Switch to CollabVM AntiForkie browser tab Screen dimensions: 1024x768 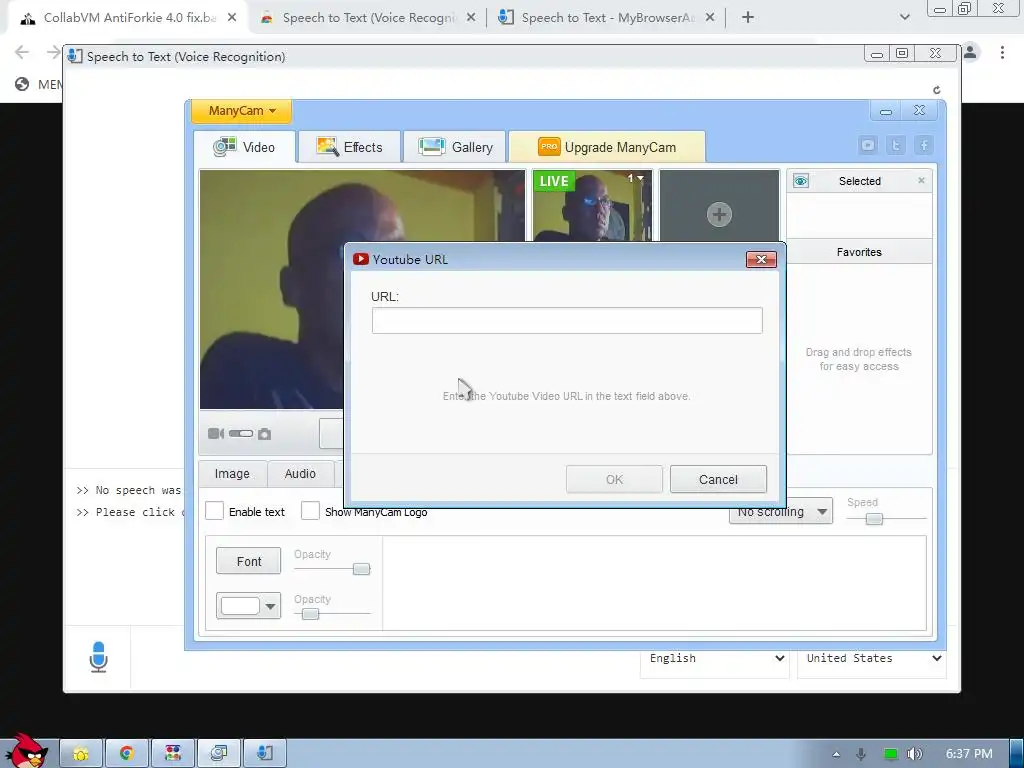point(129,18)
